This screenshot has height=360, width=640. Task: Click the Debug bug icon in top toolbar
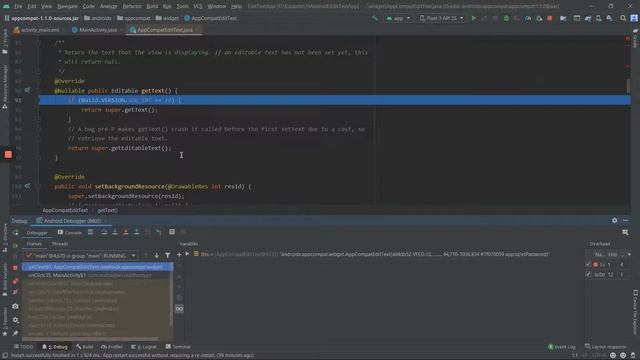(x=506, y=18)
